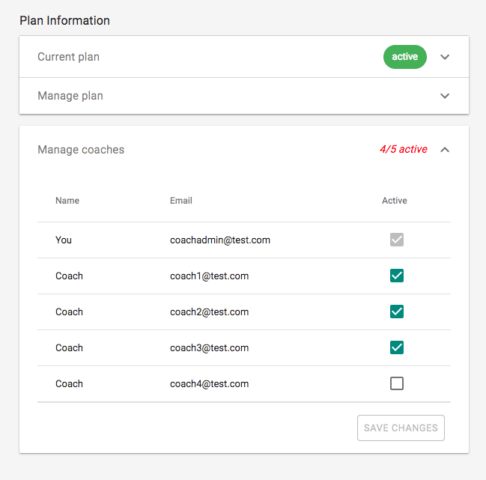The image size is (486, 480).
Task: Click the Email column header
Action: point(181,201)
